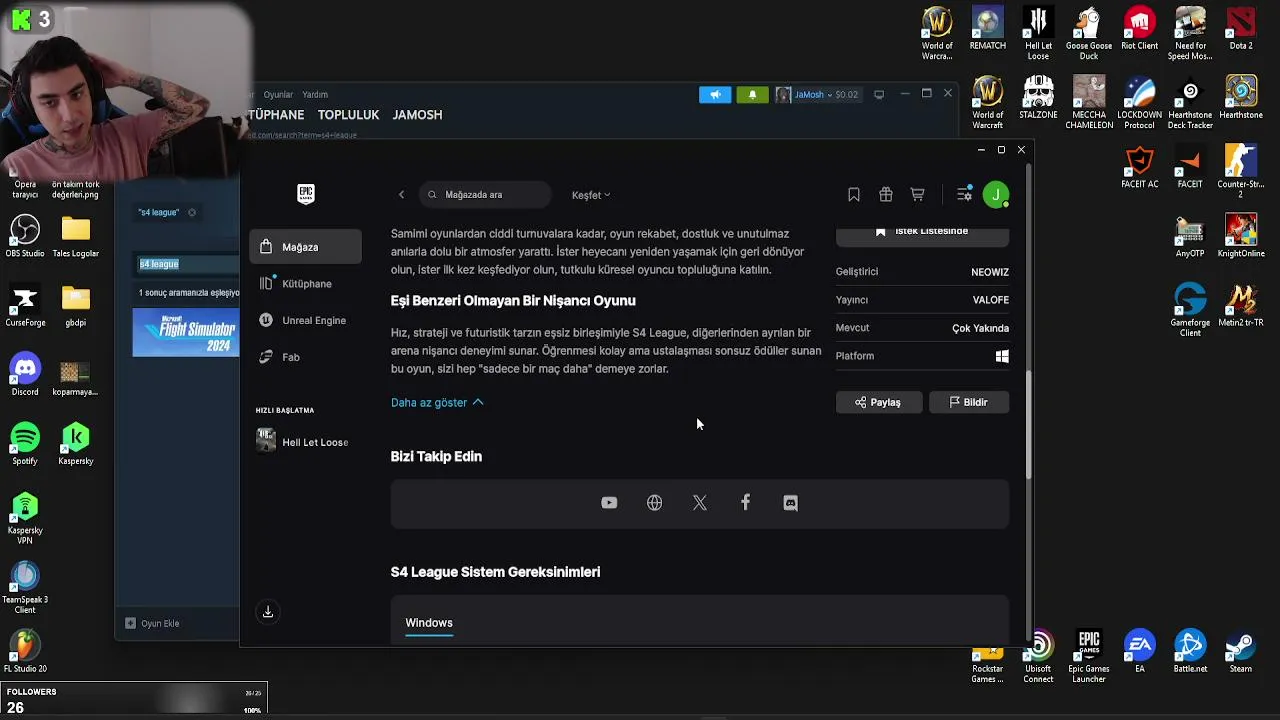This screenshot has height=720, width=1280.
Task: Open the S4 League Discord server
Action: [x=790, y=503]
